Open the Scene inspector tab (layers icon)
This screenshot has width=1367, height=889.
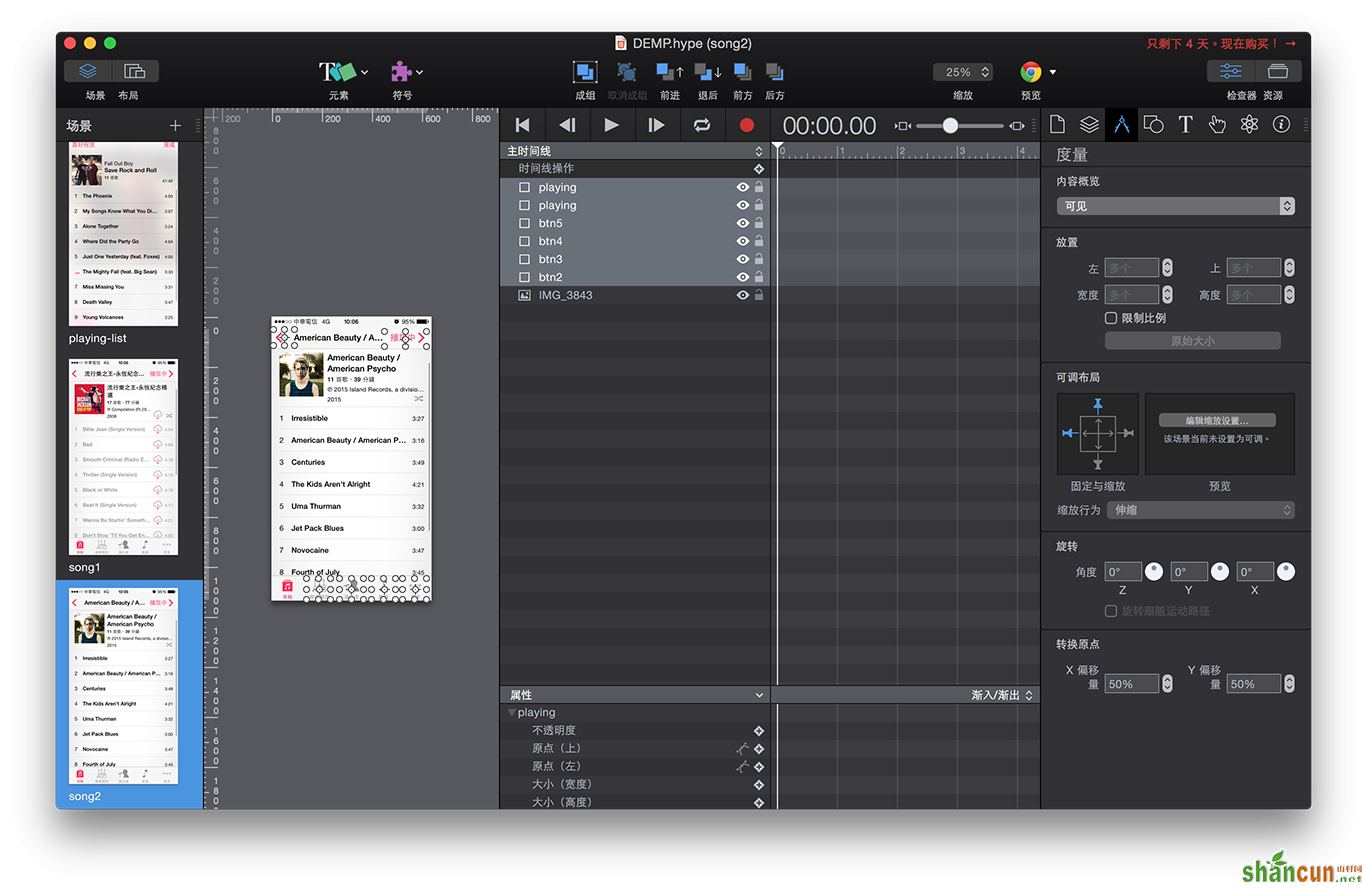point(1089,124)
